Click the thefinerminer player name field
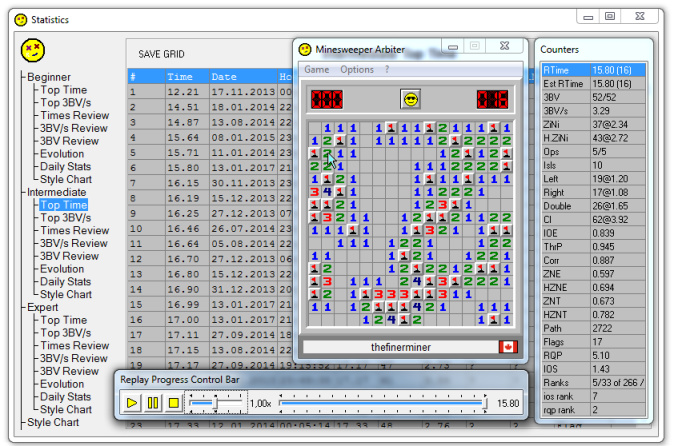674x446 pixels. point(401,347)
